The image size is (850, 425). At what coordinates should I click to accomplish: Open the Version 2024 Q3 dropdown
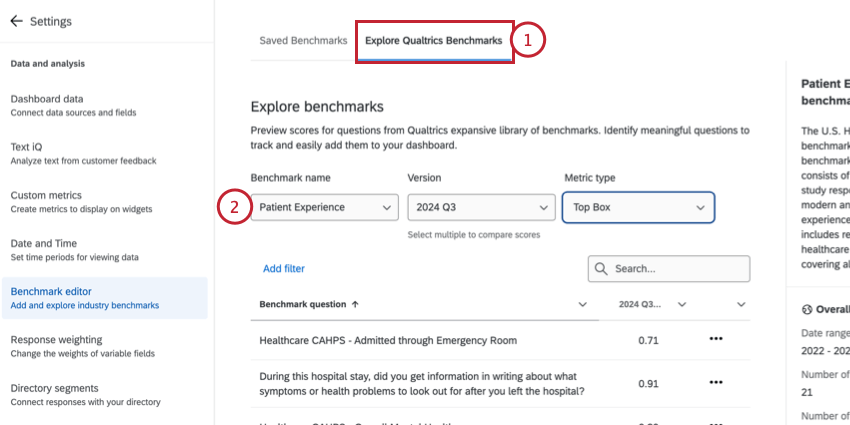click(x=480, y=207)
